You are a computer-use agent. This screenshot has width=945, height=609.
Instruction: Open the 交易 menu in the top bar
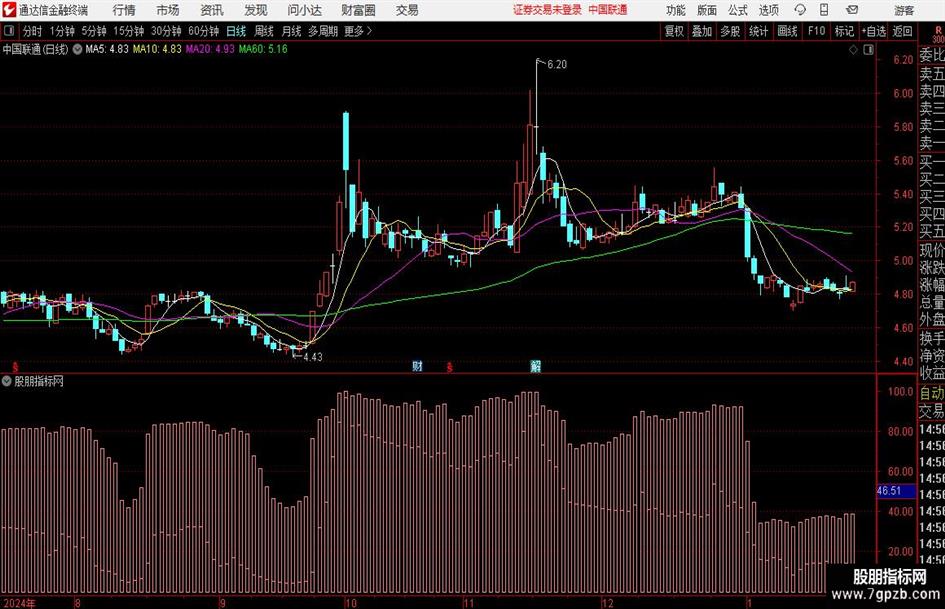(407, 10)
